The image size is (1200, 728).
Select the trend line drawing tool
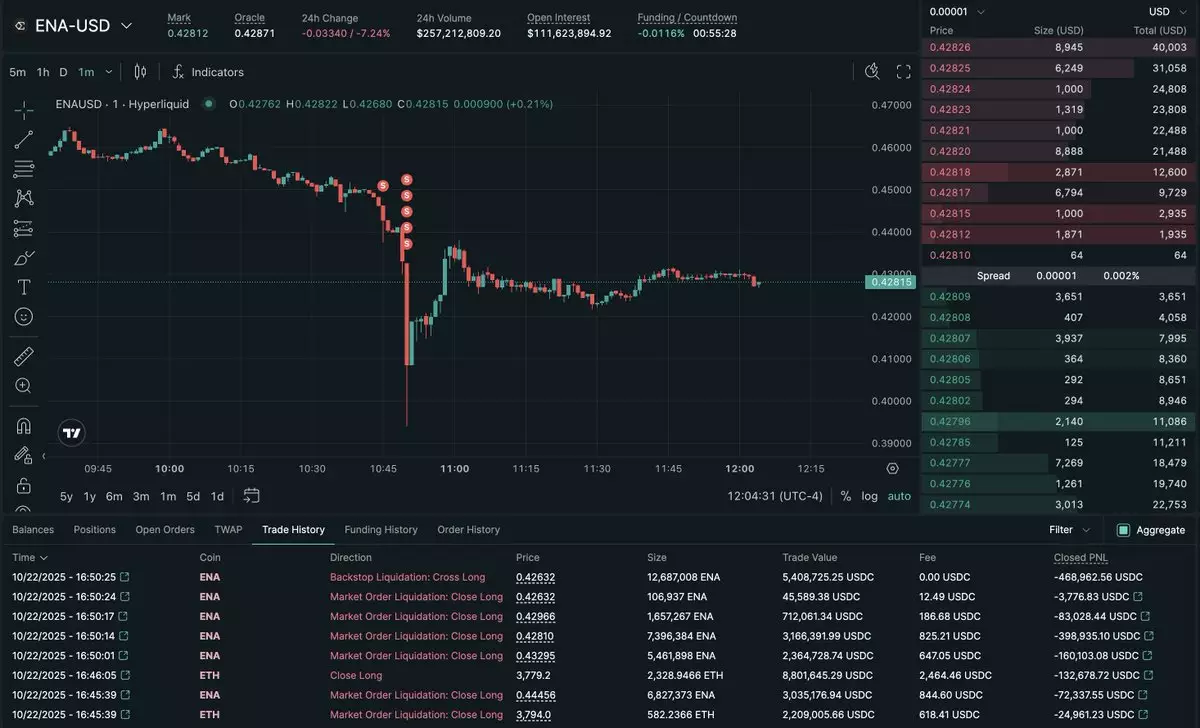coord(24,139)
